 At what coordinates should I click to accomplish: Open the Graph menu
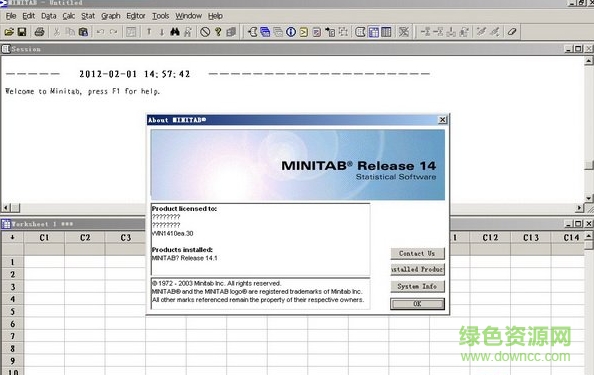111,16
